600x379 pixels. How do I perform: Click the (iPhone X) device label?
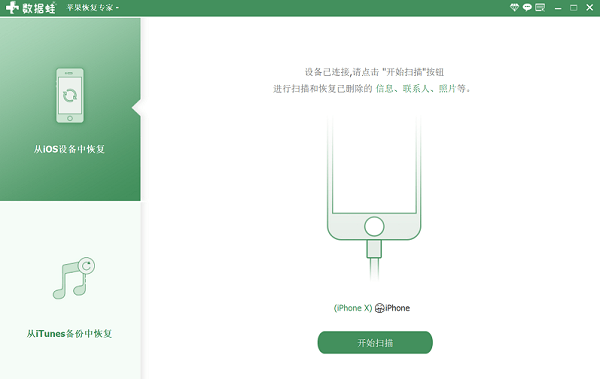(353, 308)
